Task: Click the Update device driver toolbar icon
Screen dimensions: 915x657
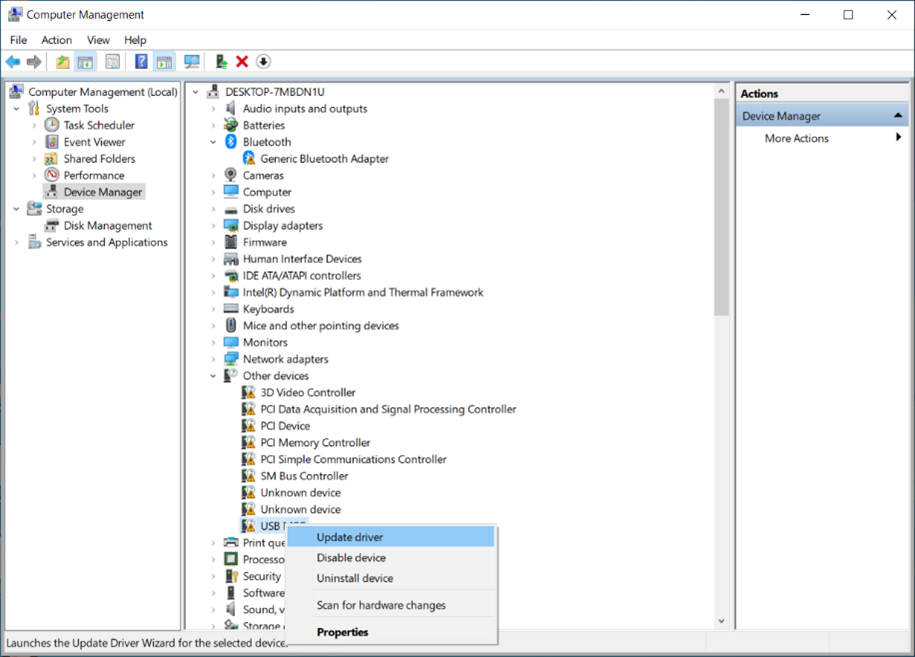Action: (221, 61)
